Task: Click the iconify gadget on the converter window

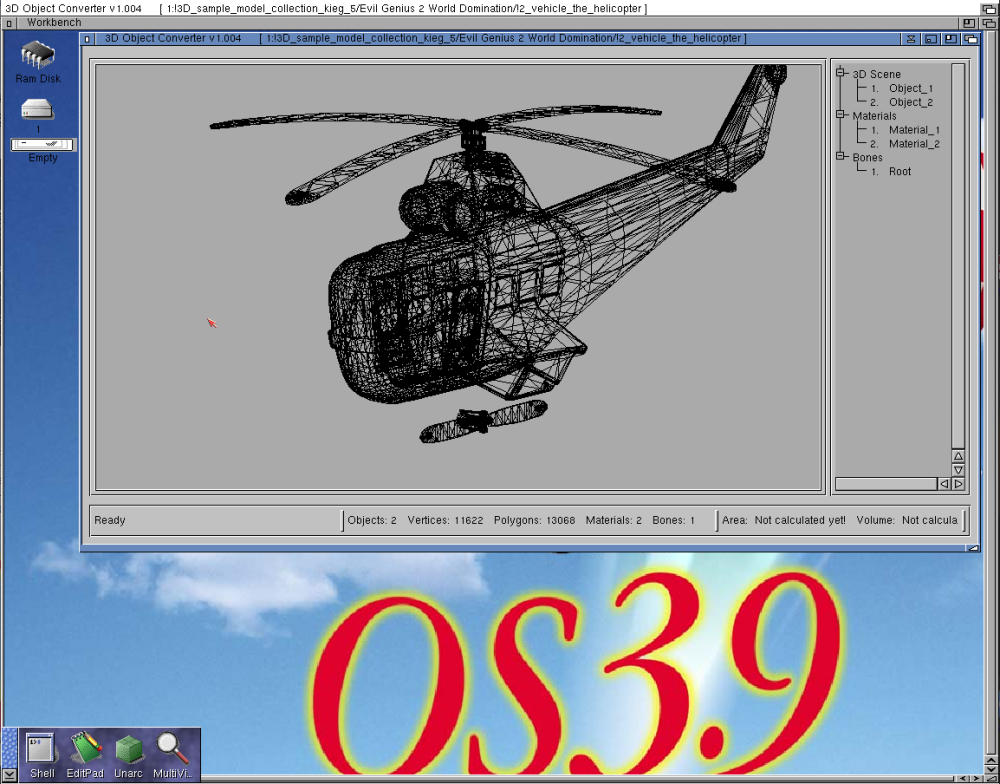Action: (932, 38)
